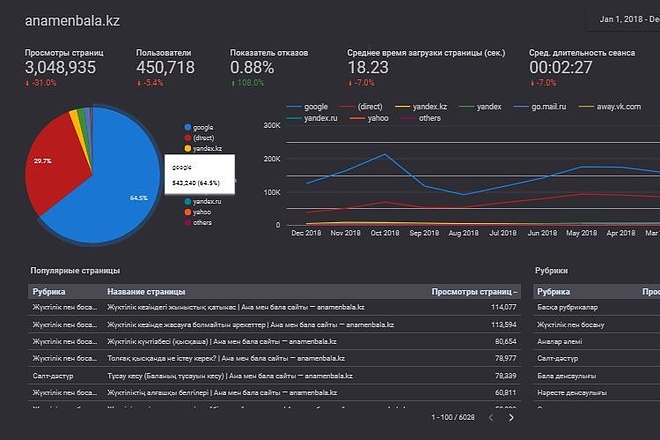Select the Салт-дәстүр row with 78,339 views
Screen dimensions: 660x440
click(274, 376)
